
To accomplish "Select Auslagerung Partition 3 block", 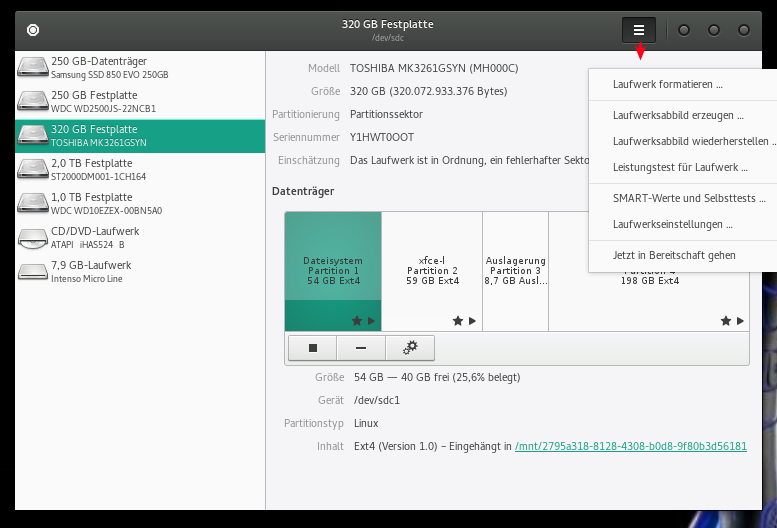I will click(515, 270).
